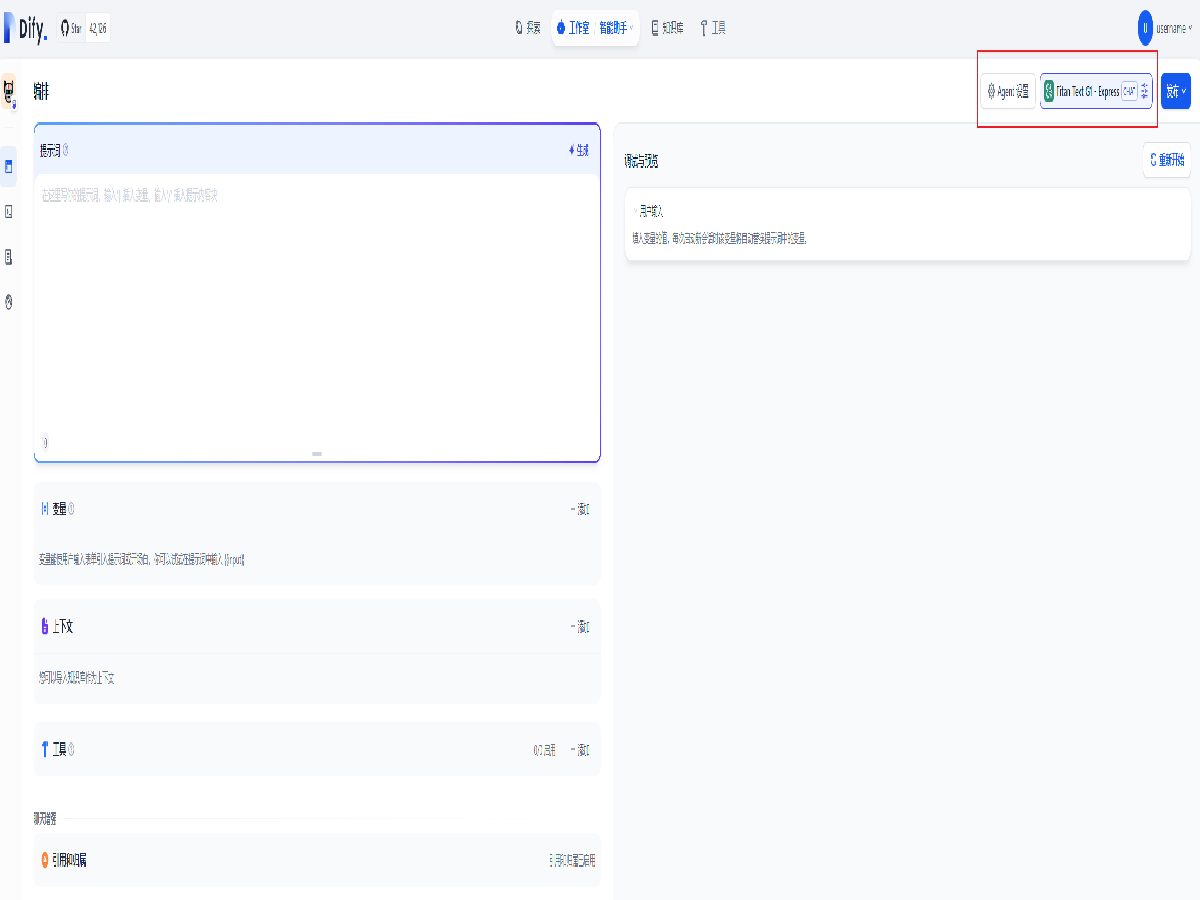Open the Logs sidebar icon

[9, 257]
